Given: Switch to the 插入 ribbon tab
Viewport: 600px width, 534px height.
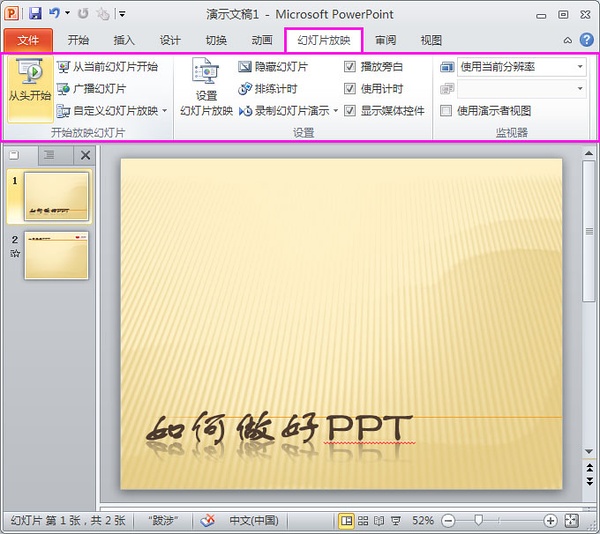Looking at the screenshot, I should click(x=124, y=40).
